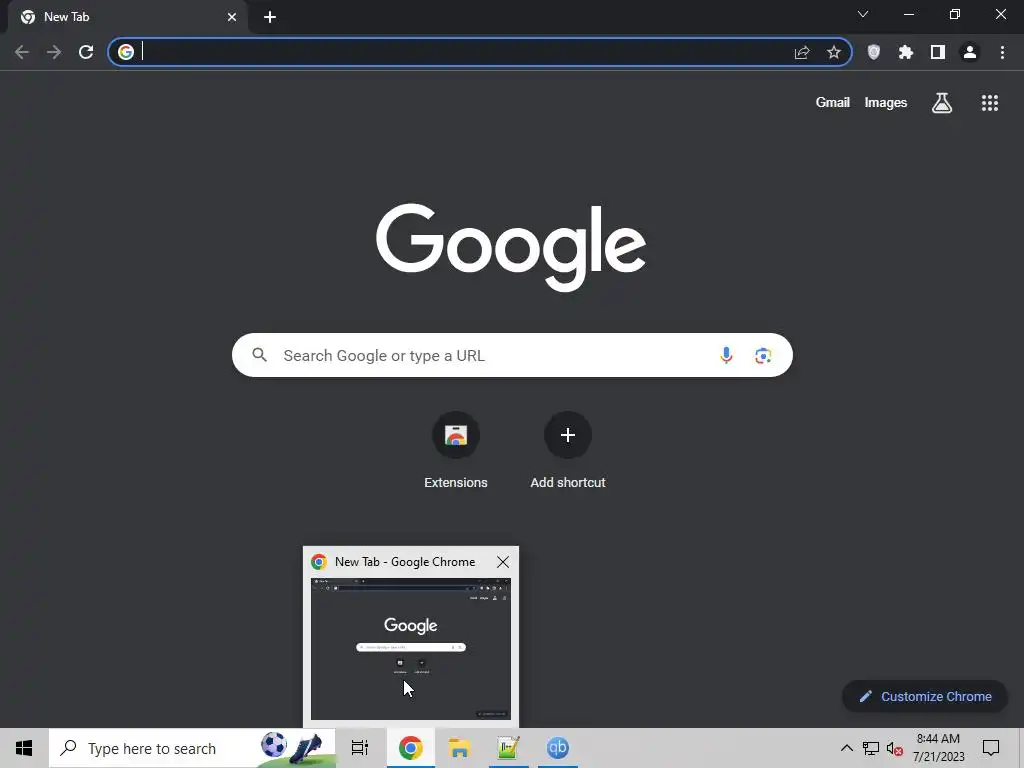Close the New Tab - Google Chrome preview

click(503, 562)
